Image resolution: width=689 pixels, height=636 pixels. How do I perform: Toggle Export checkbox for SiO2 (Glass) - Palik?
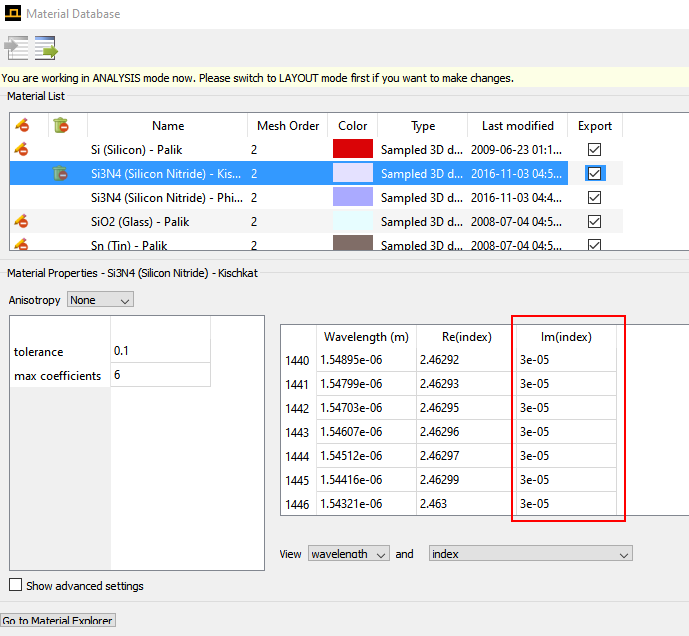pyautogui.click(x=595, y=222)
